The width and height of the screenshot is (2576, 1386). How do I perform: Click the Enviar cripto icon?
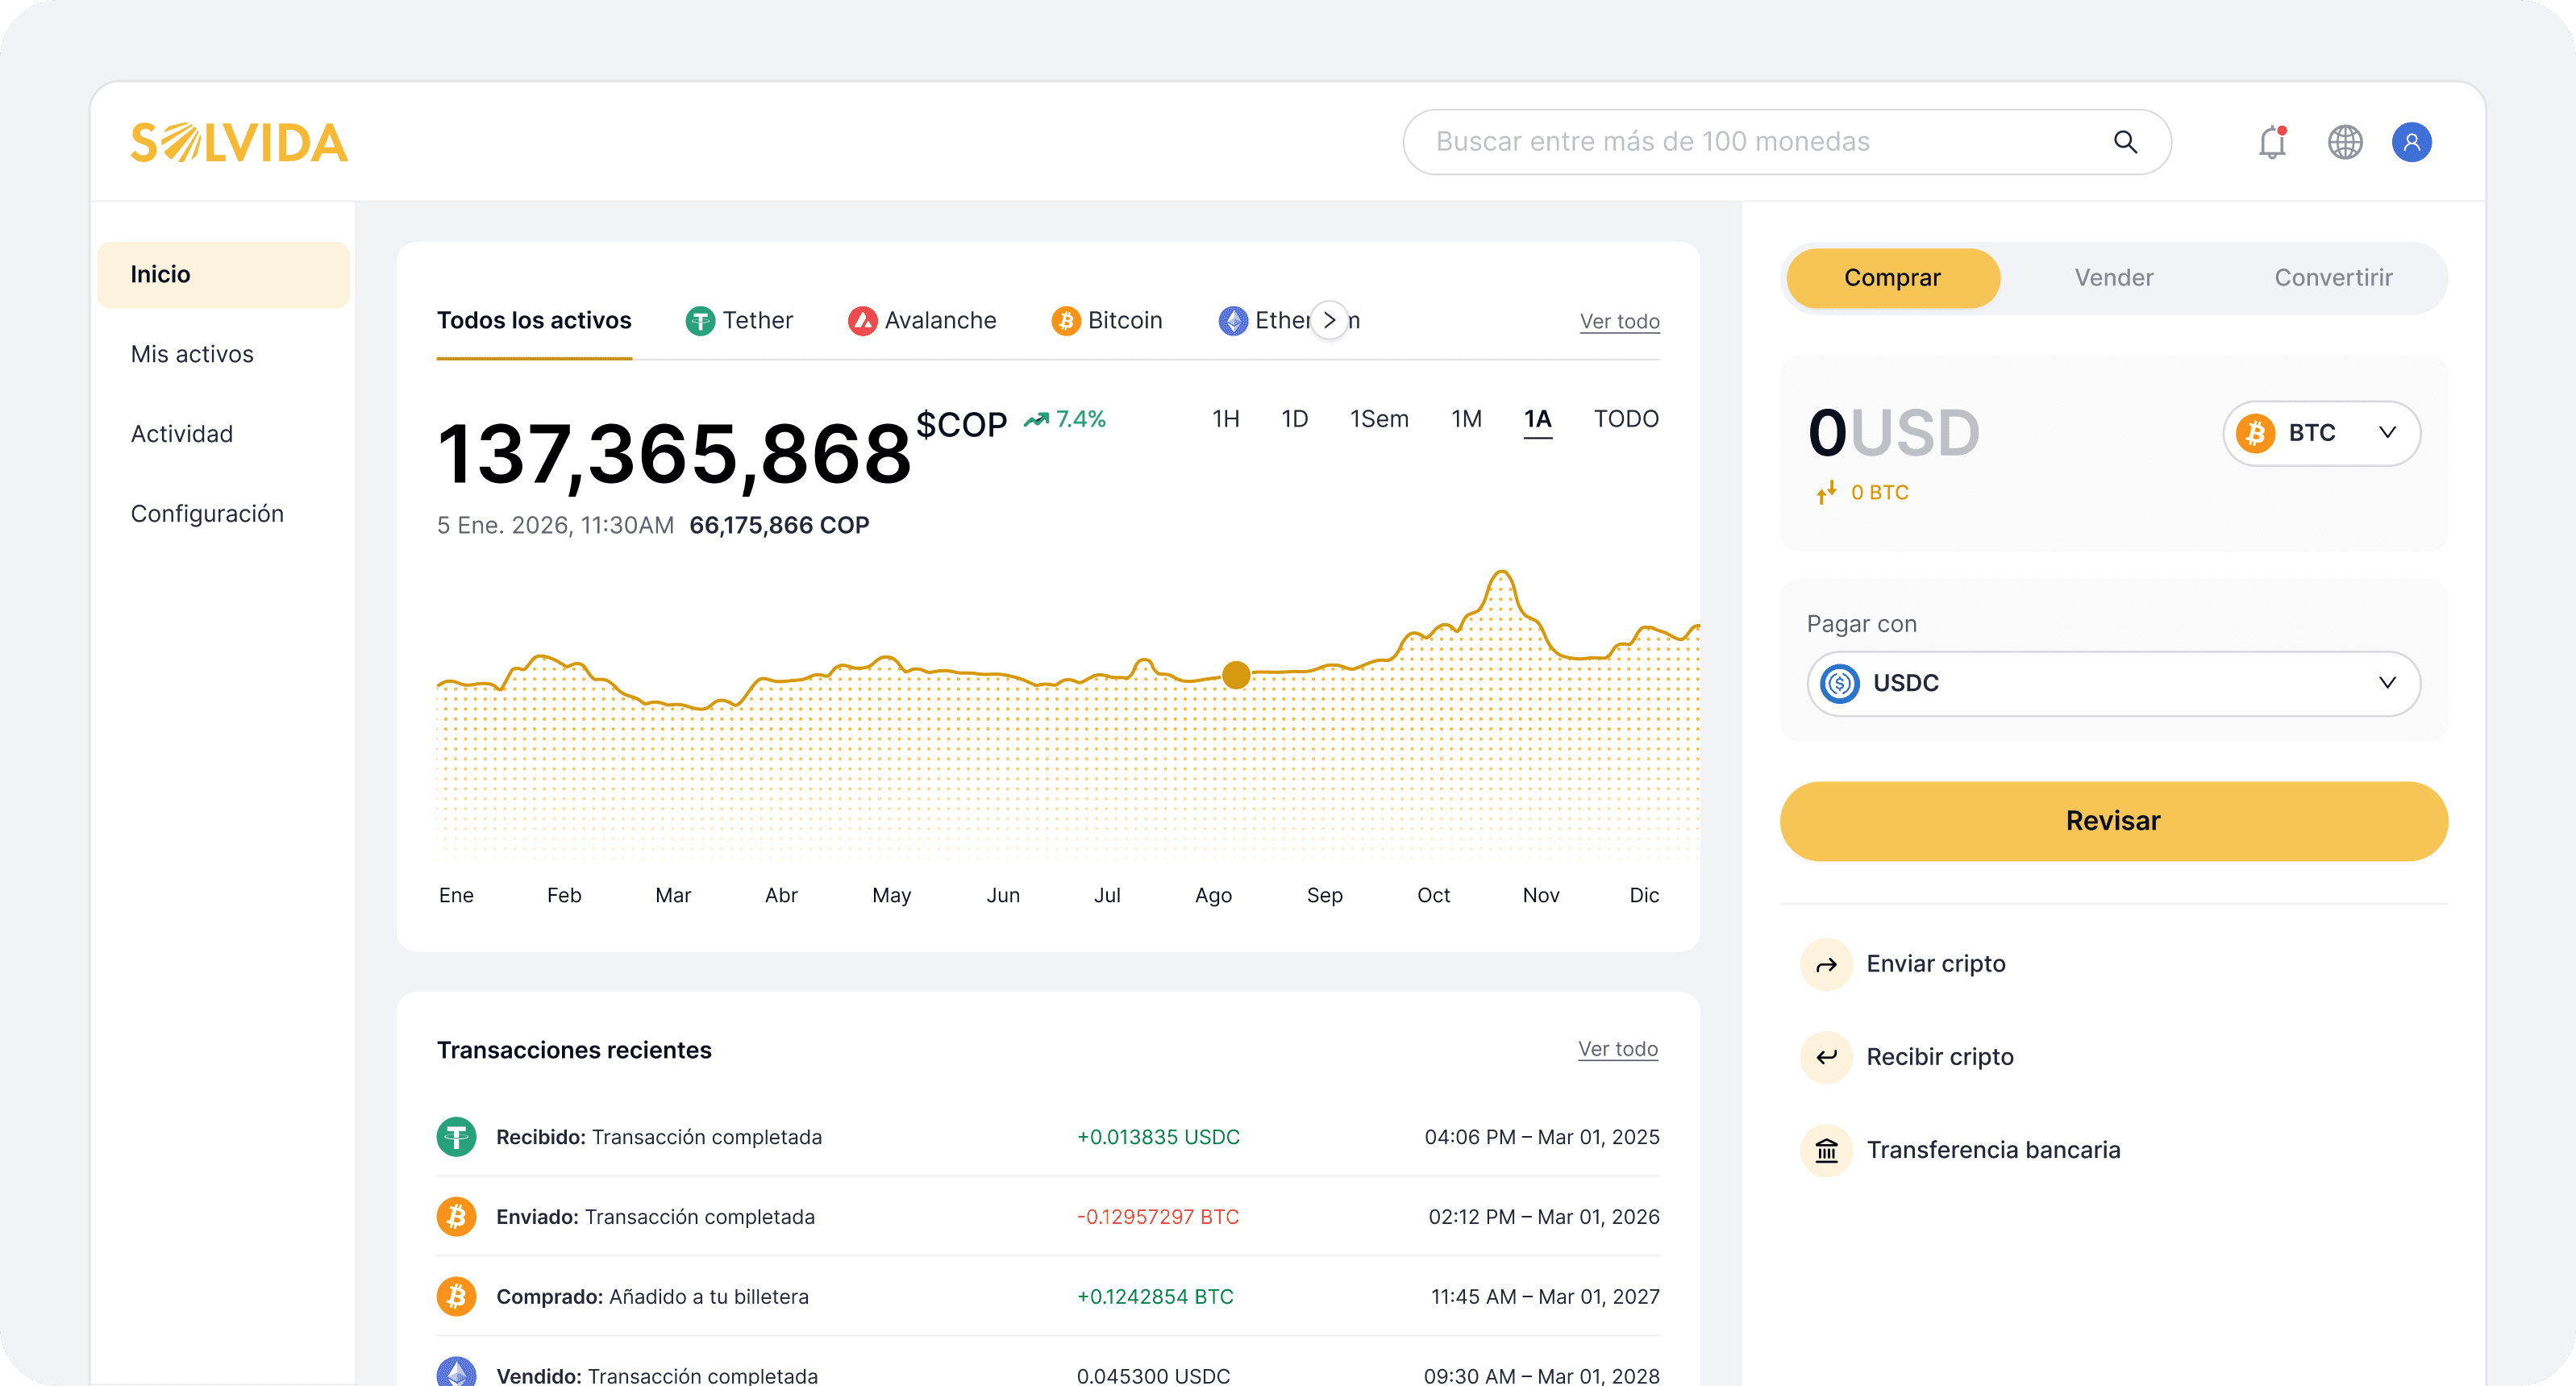pyautogui.click(x=1826, y=964)
